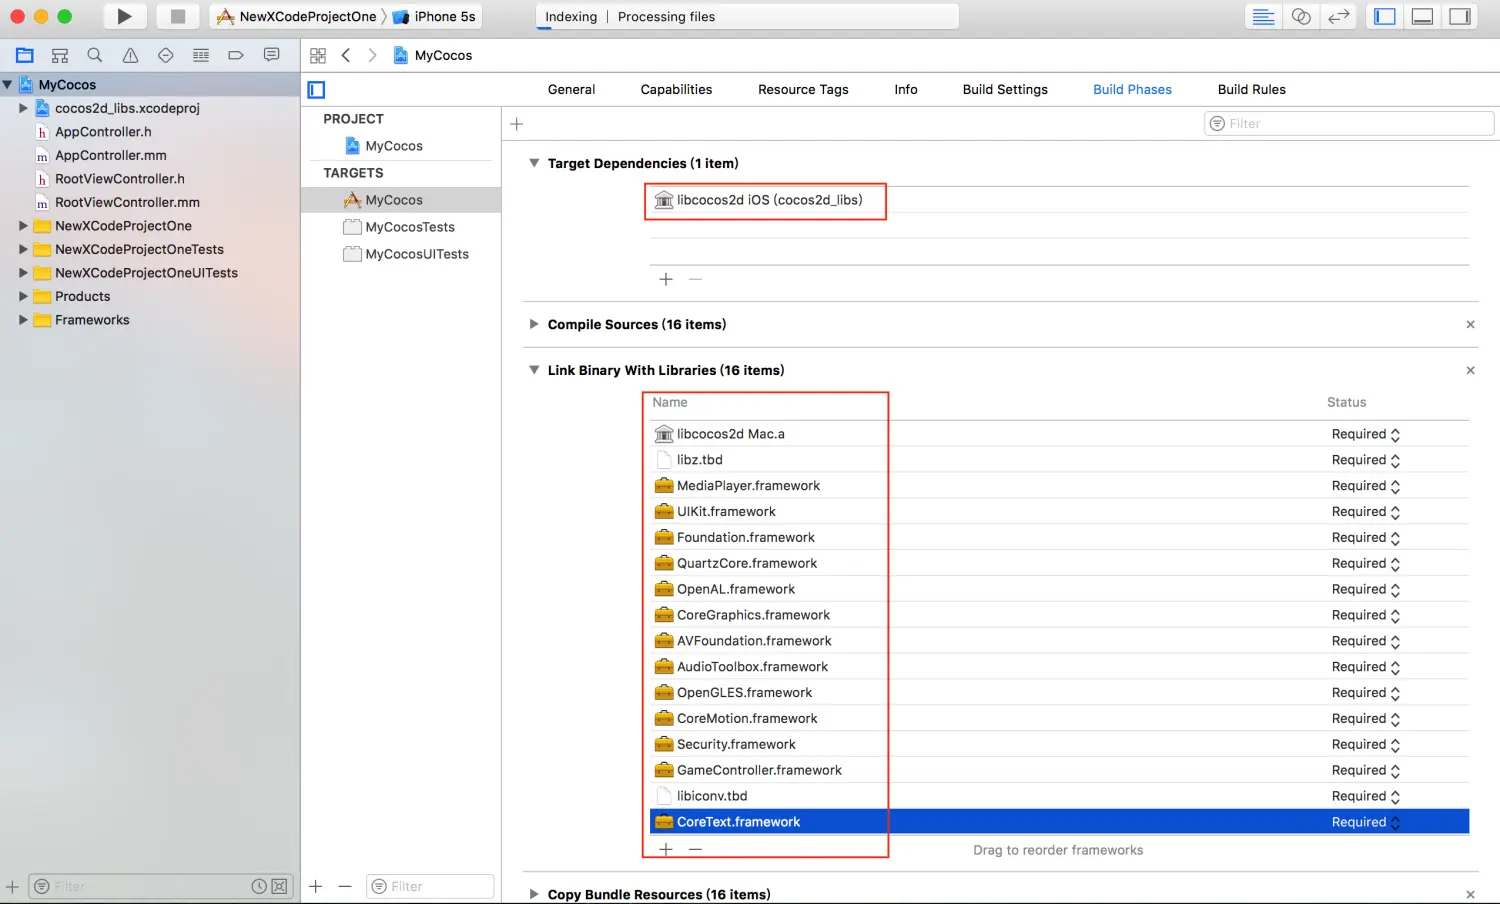1500x904 pixels.
Task: Toggle the project and targets list sidebar
Action: click(316, 90)
